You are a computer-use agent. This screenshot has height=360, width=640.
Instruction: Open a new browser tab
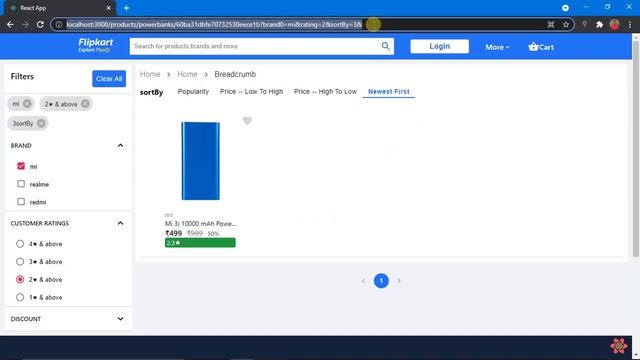[126, 8]
